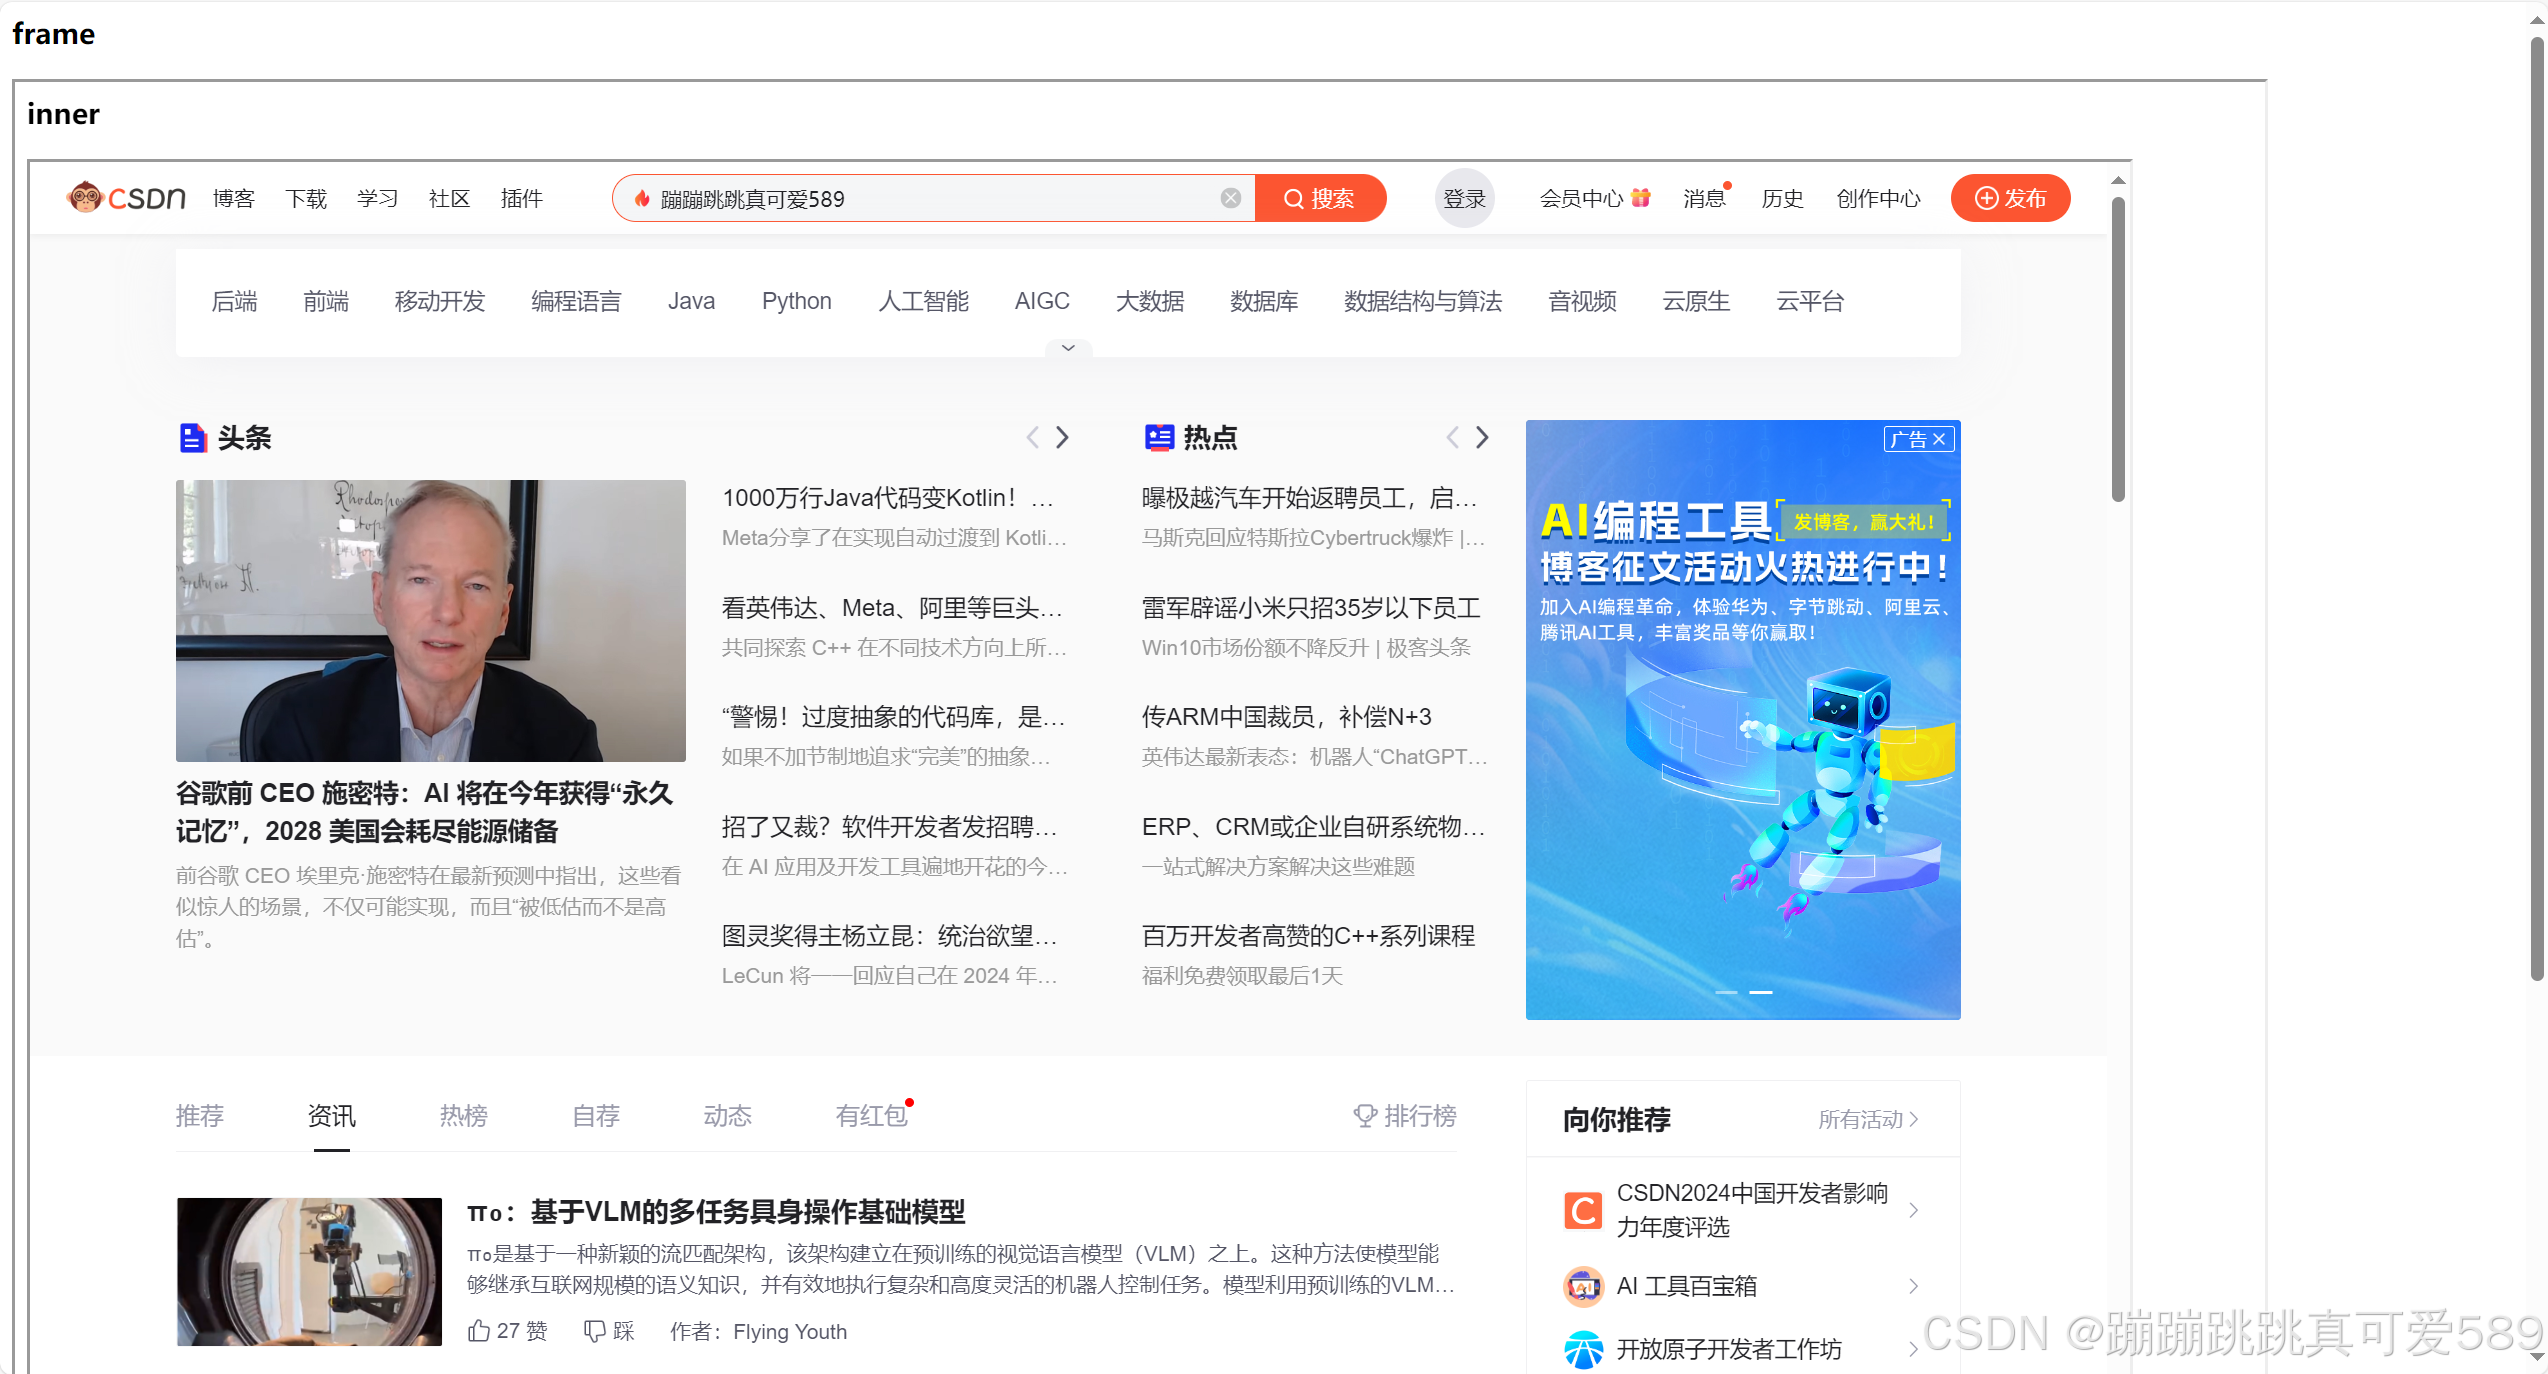Open 消息 messages link
This screenshot has height=1374, width=2548.
coord(1704,198)
